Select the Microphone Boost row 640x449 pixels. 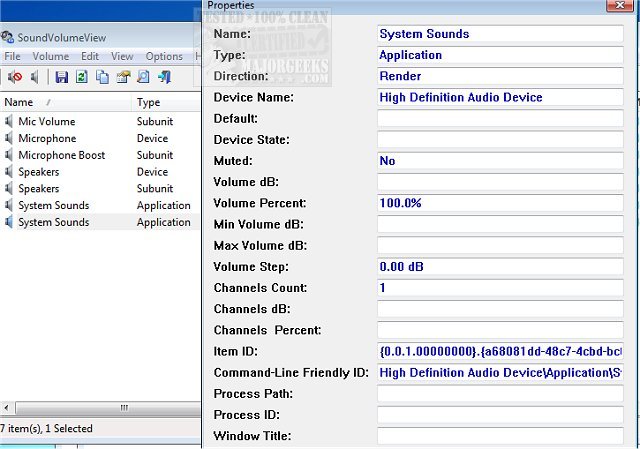coord(62,155)
